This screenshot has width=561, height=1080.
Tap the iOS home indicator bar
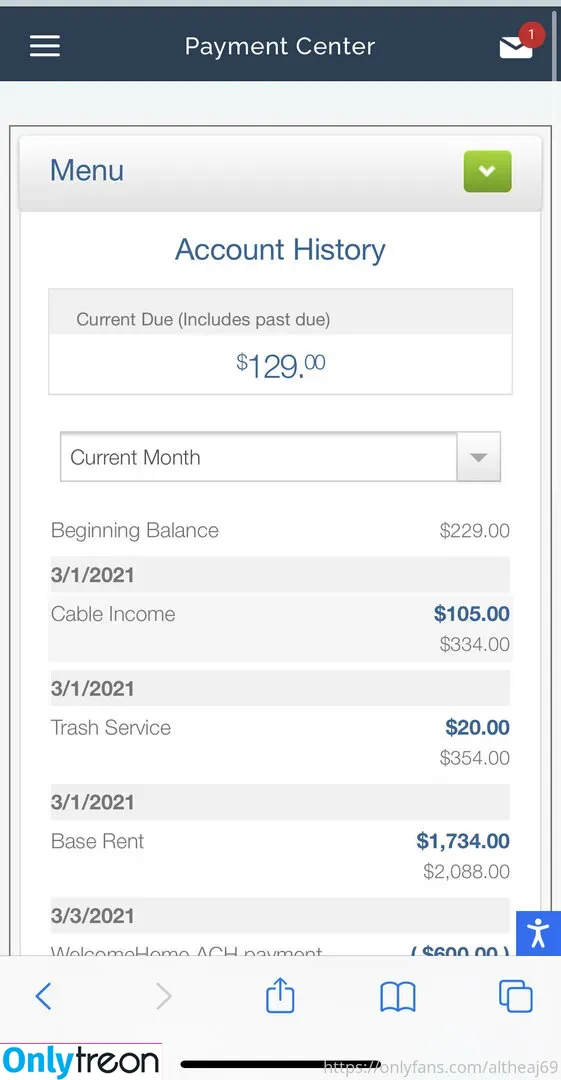[x=280, y=1063]
